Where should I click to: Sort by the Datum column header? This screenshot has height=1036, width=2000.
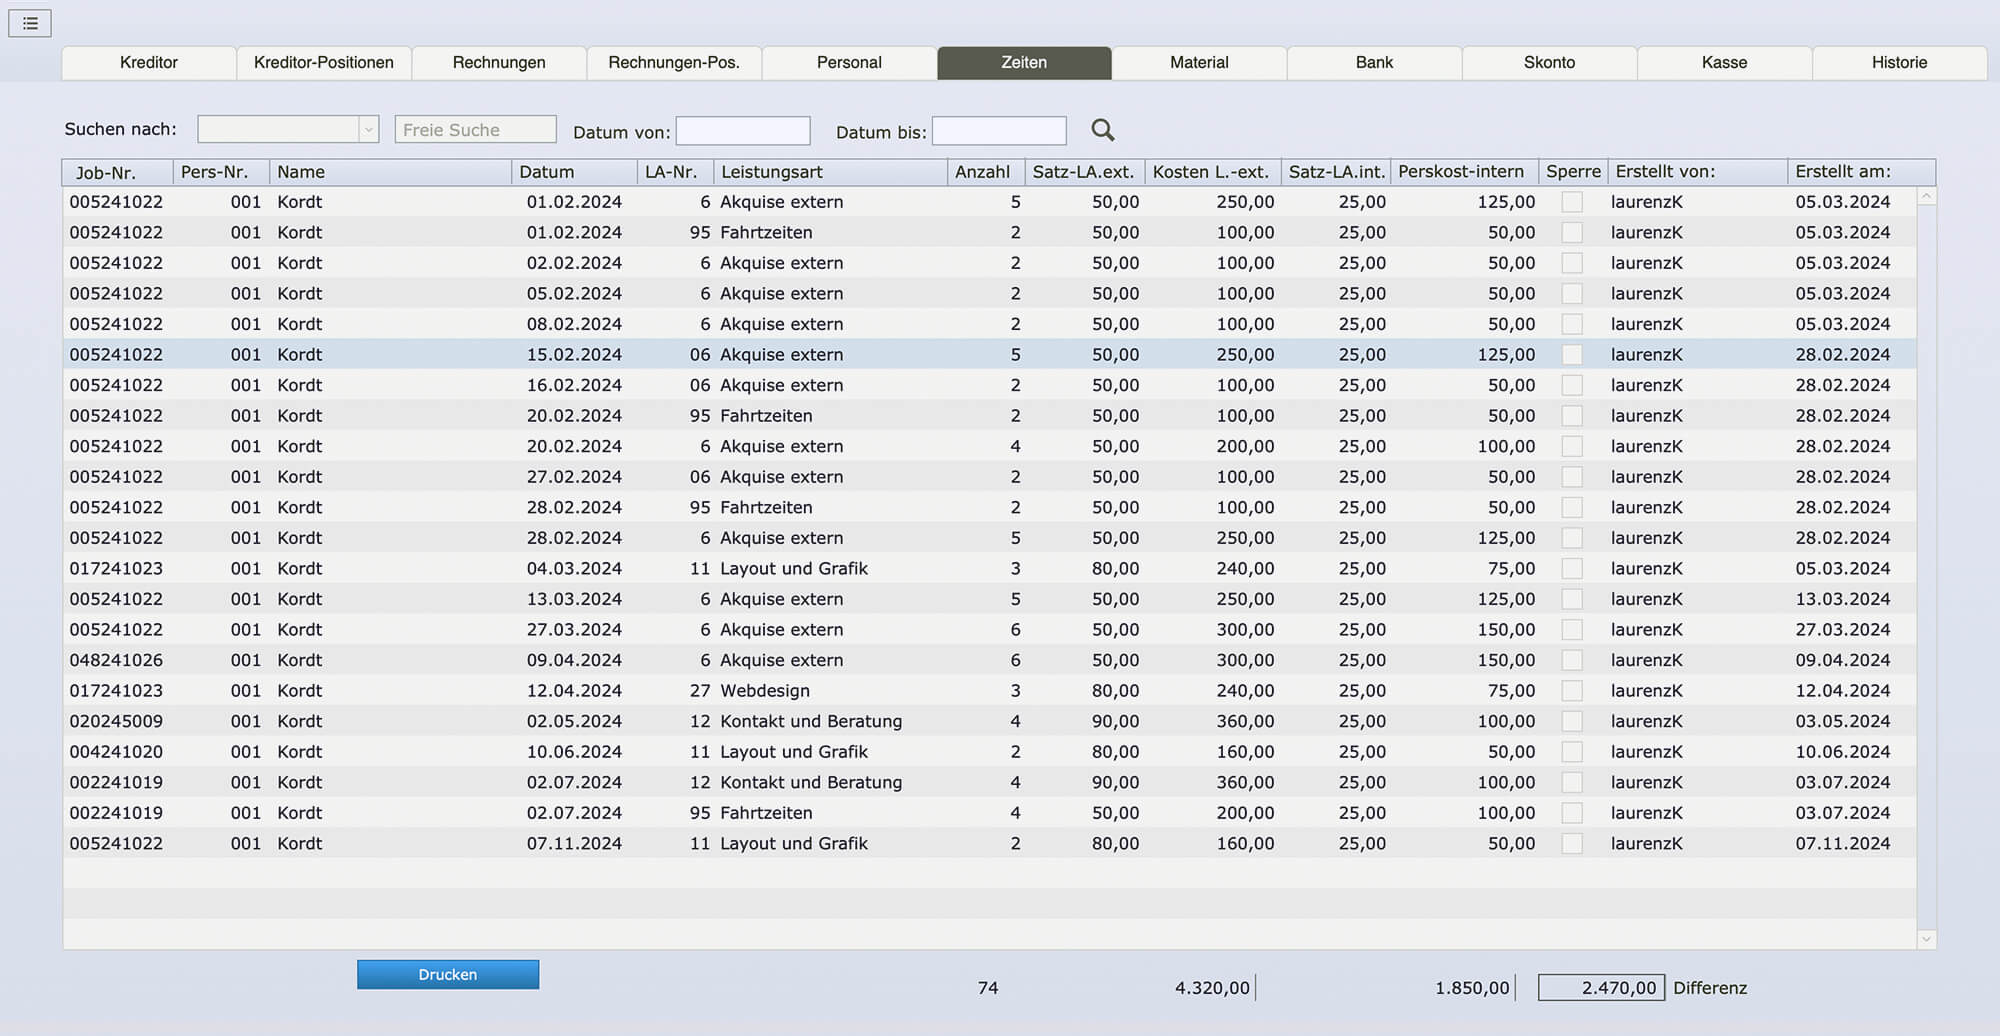tap(574, 172)
